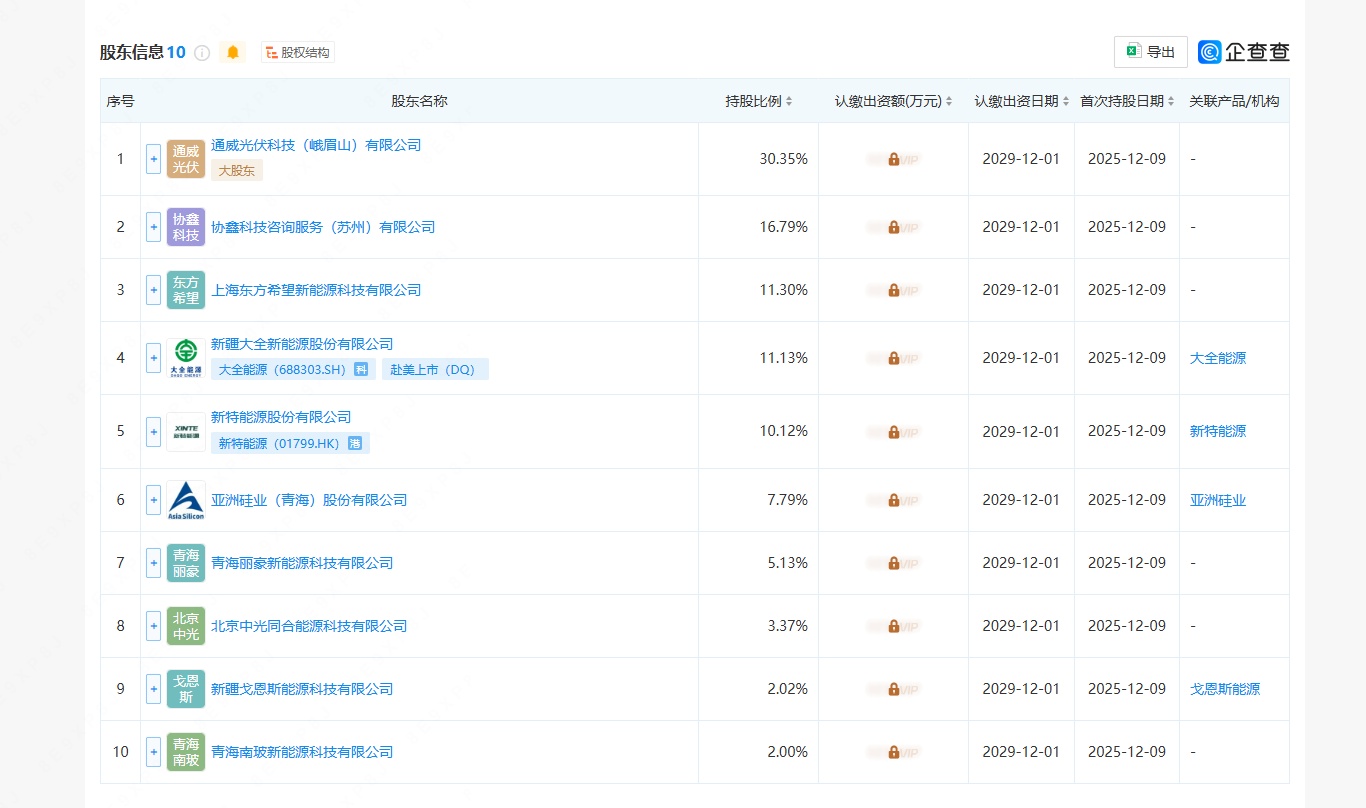Screen dimensions: 1366x808
Task: Click the 企查查 logo
Action: pyautogui.click(x=1244, y=52)
